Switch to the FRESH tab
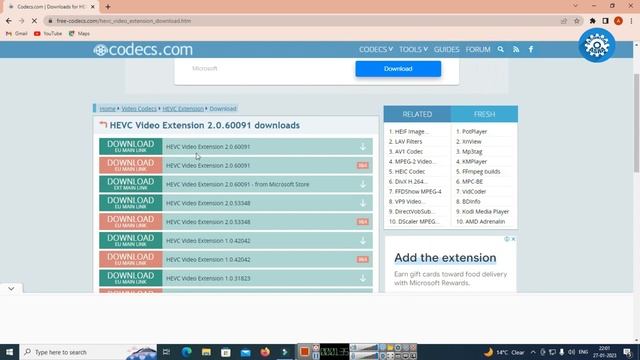This screenshot has height=360, width=640. tap(484, 114)
